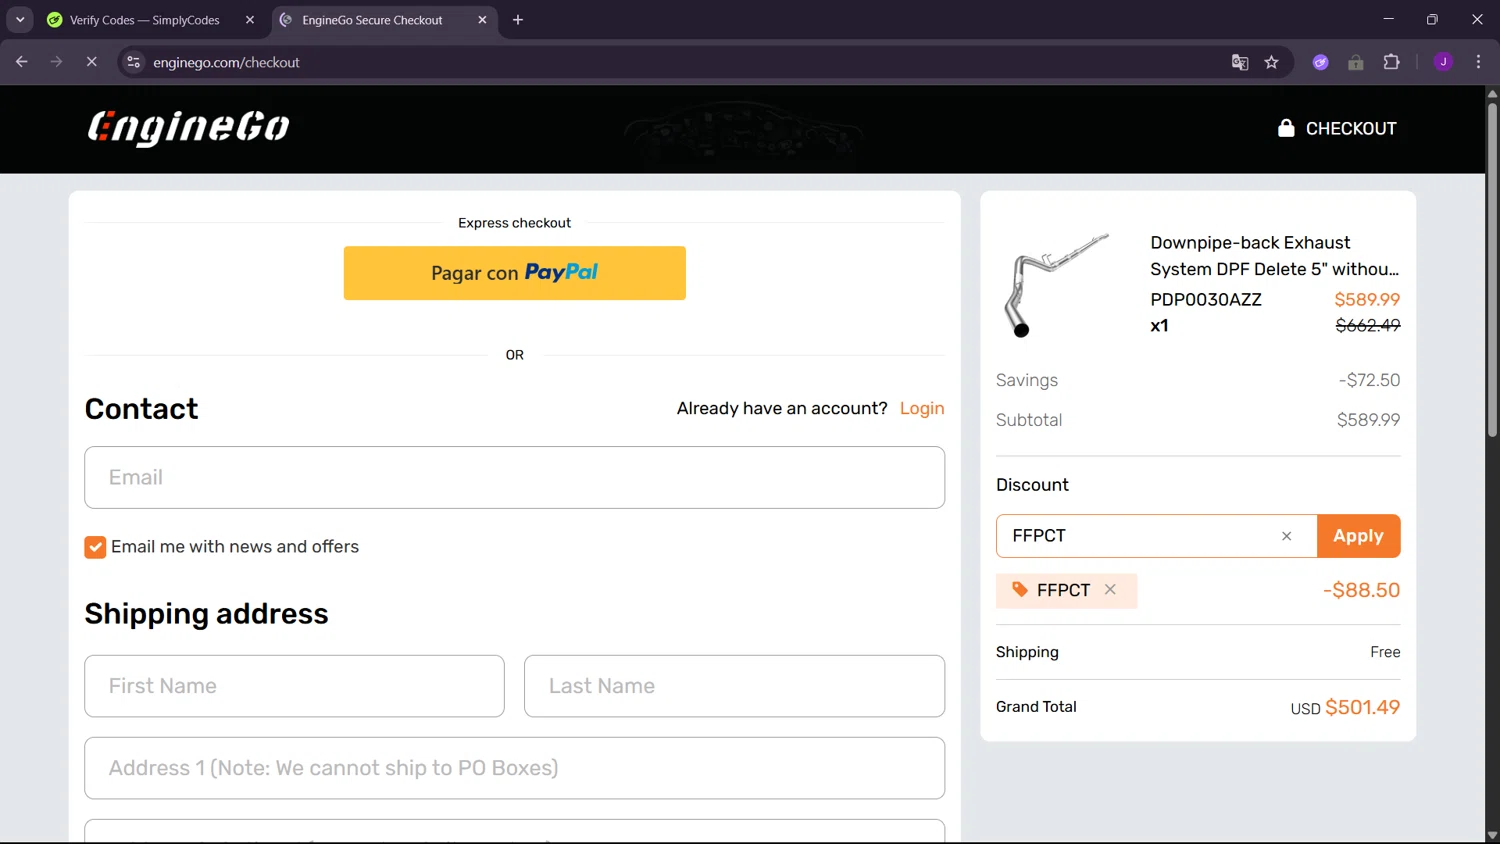The image size is (1500, 844).
Task: Open the SimplyCodes extension icon
Action: 1321,62
